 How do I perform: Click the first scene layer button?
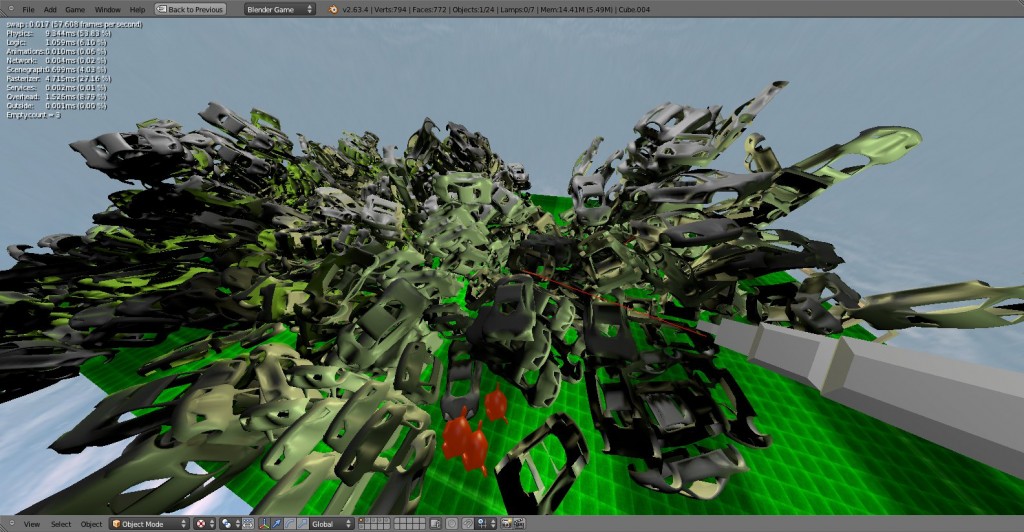(361, 520)
